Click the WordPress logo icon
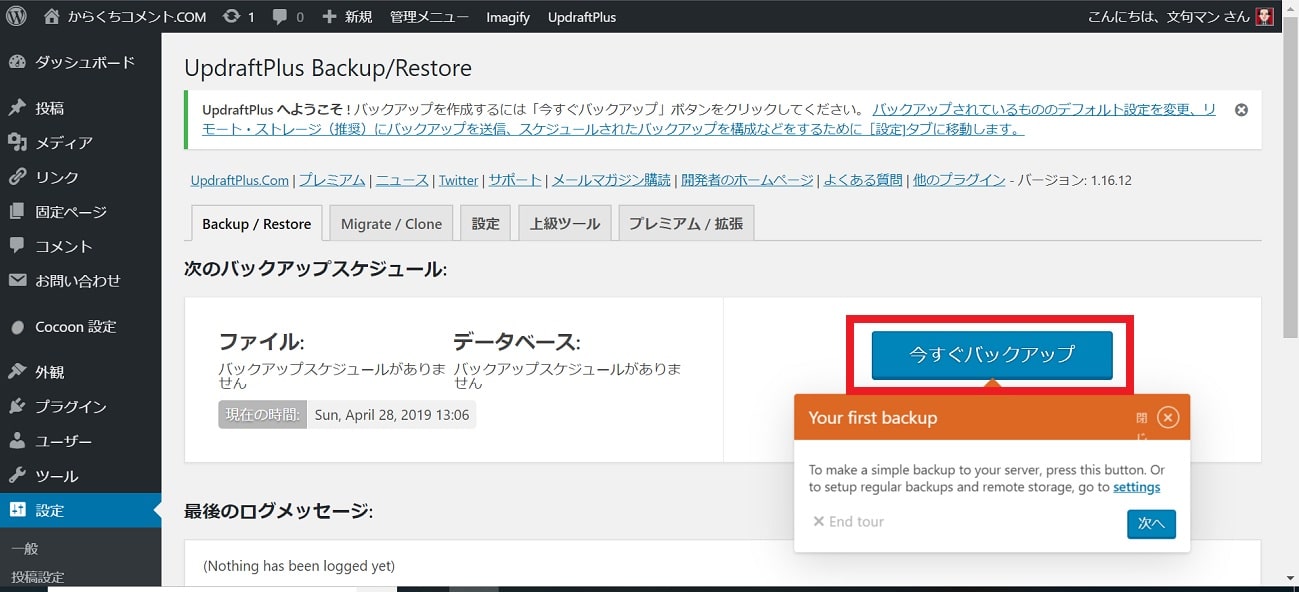The image size is (1299, 592). pos(16,17)
